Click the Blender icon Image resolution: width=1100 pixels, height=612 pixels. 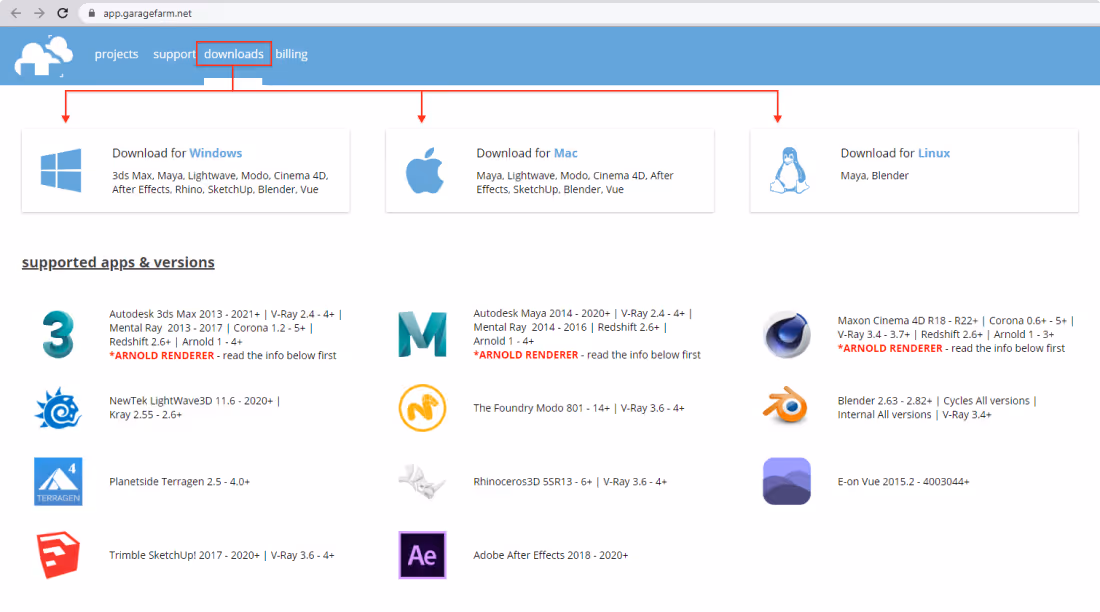(786, 406)
